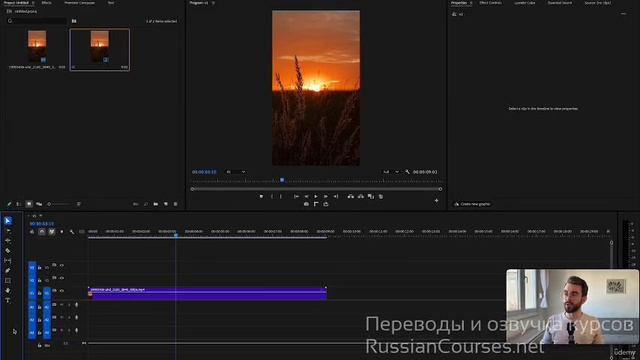
Task: Click Program monitor zoom scroll bar
Action: [x=316, y=189]
